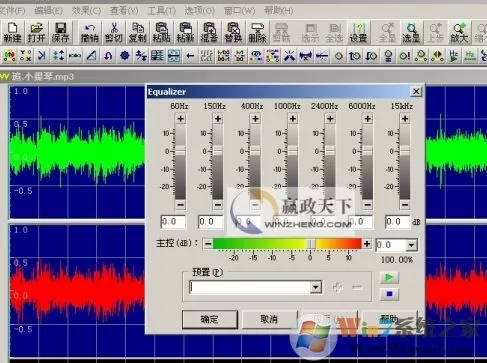Open a file with the 打开 icon
Viewport: 487px width, 363px height.
coord(36,33)
